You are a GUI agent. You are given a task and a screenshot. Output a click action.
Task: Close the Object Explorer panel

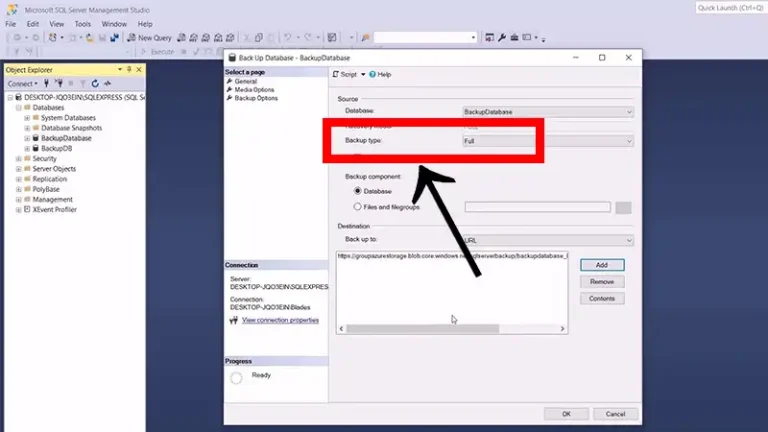[139, 70]
